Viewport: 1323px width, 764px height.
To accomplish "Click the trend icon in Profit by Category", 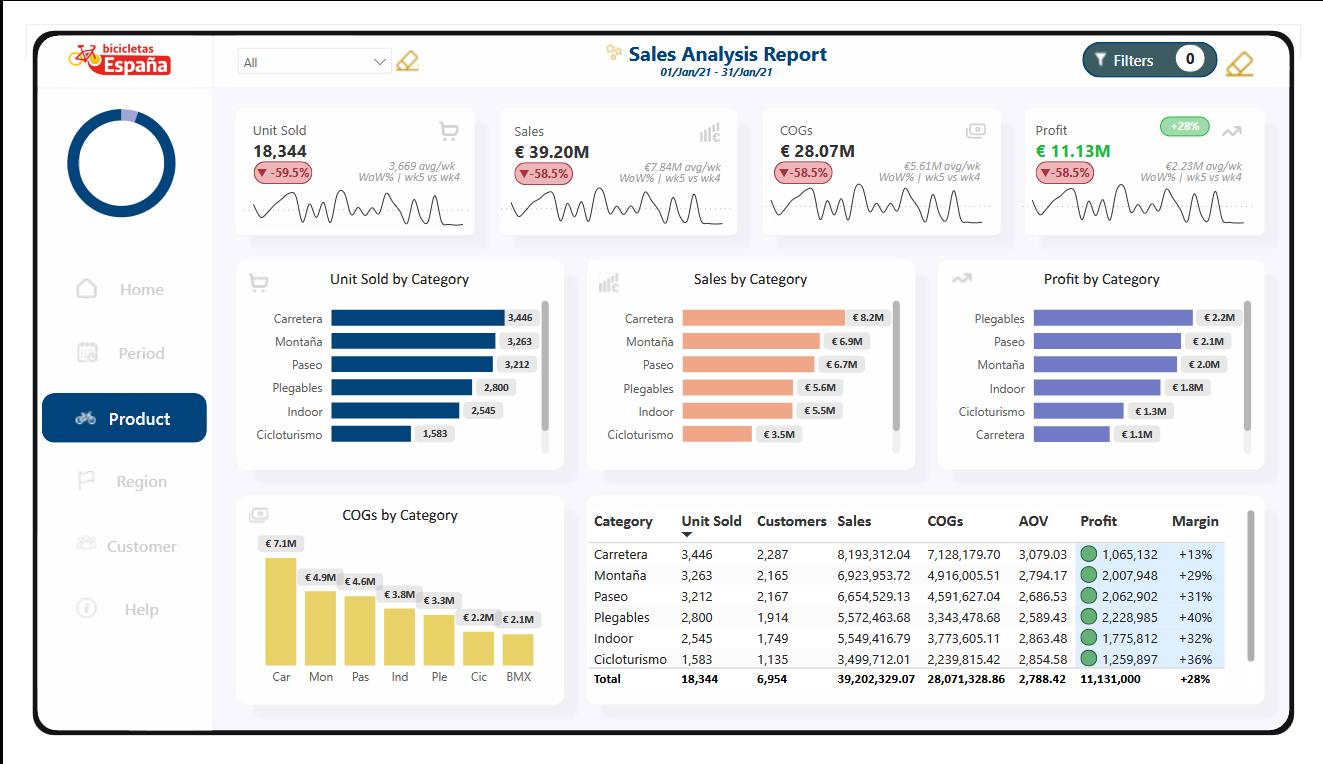I will pos(961,279).
